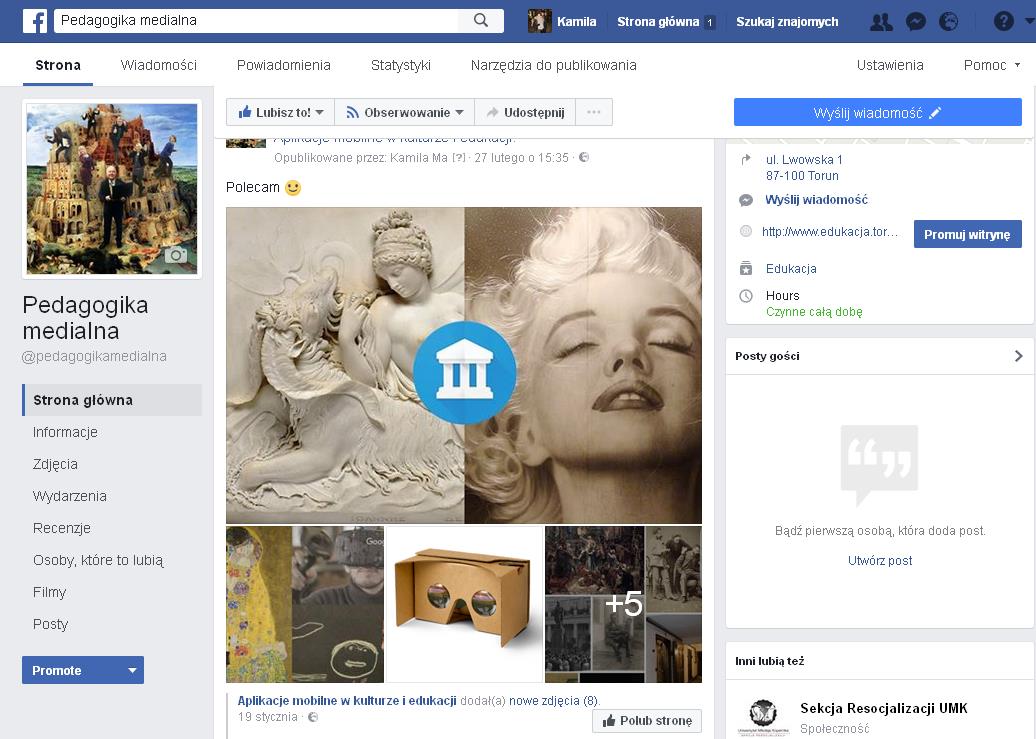Open the Promote dropdown arrow
The image size is (1036, 739).
point(132,670)
